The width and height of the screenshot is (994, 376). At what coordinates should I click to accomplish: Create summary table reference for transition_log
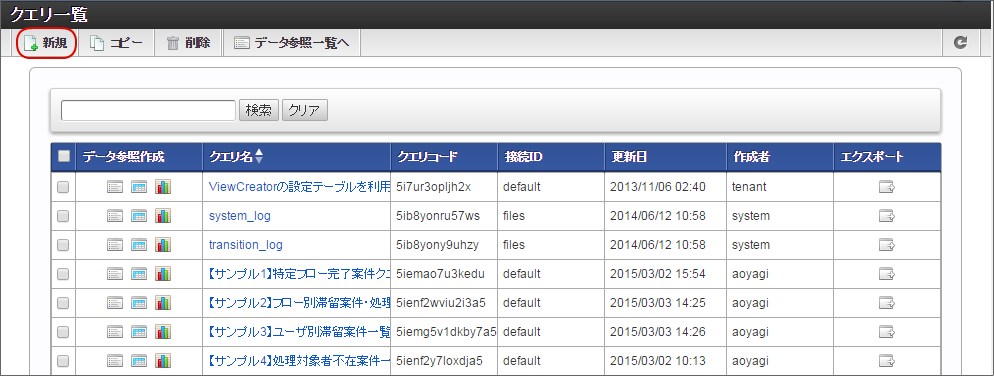coord(139,245)
